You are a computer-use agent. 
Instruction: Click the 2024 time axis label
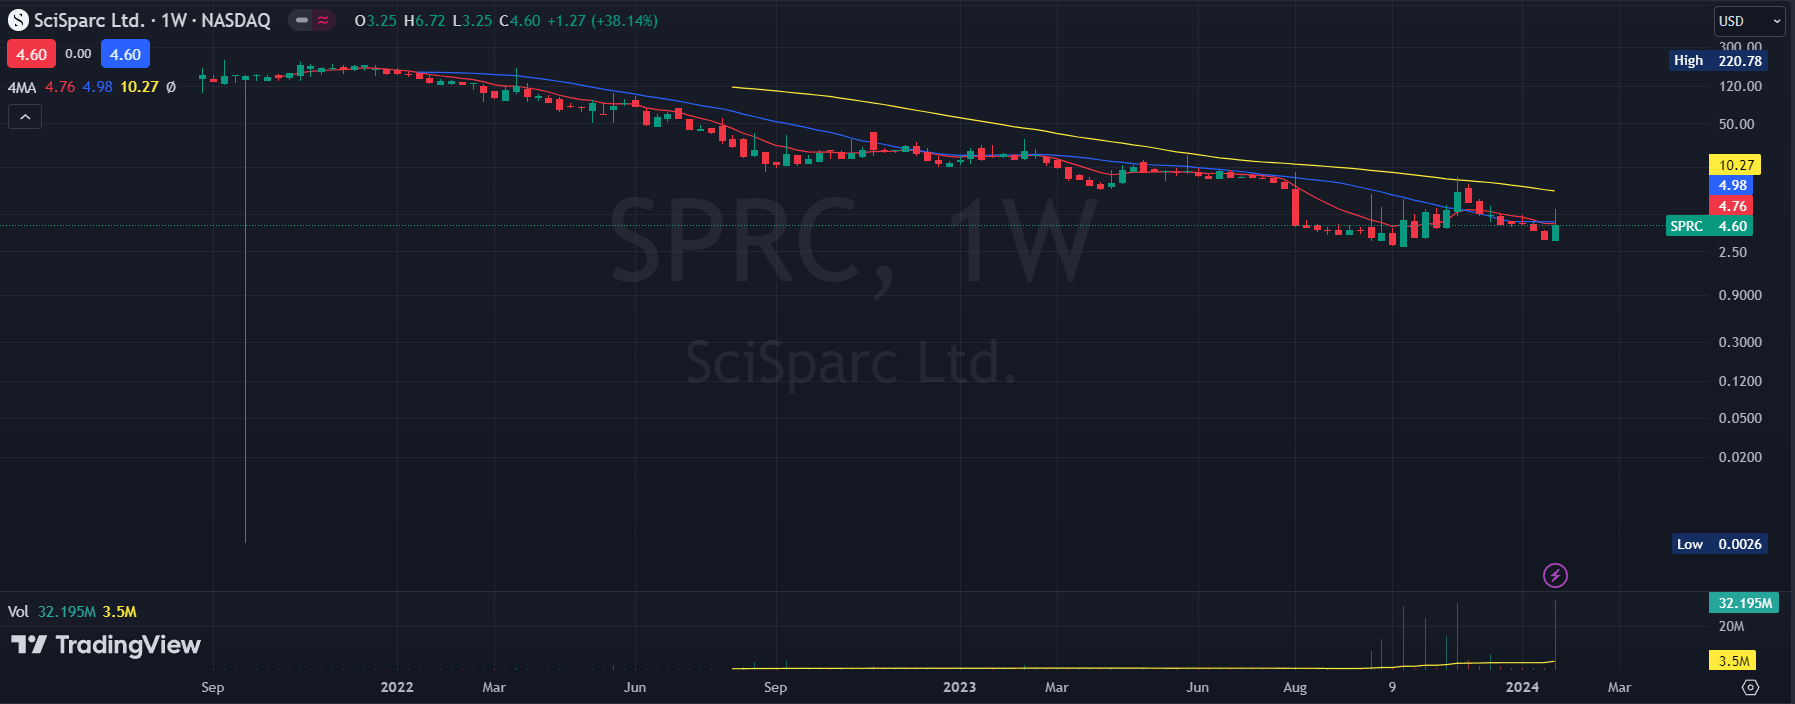pos(1522,687)
